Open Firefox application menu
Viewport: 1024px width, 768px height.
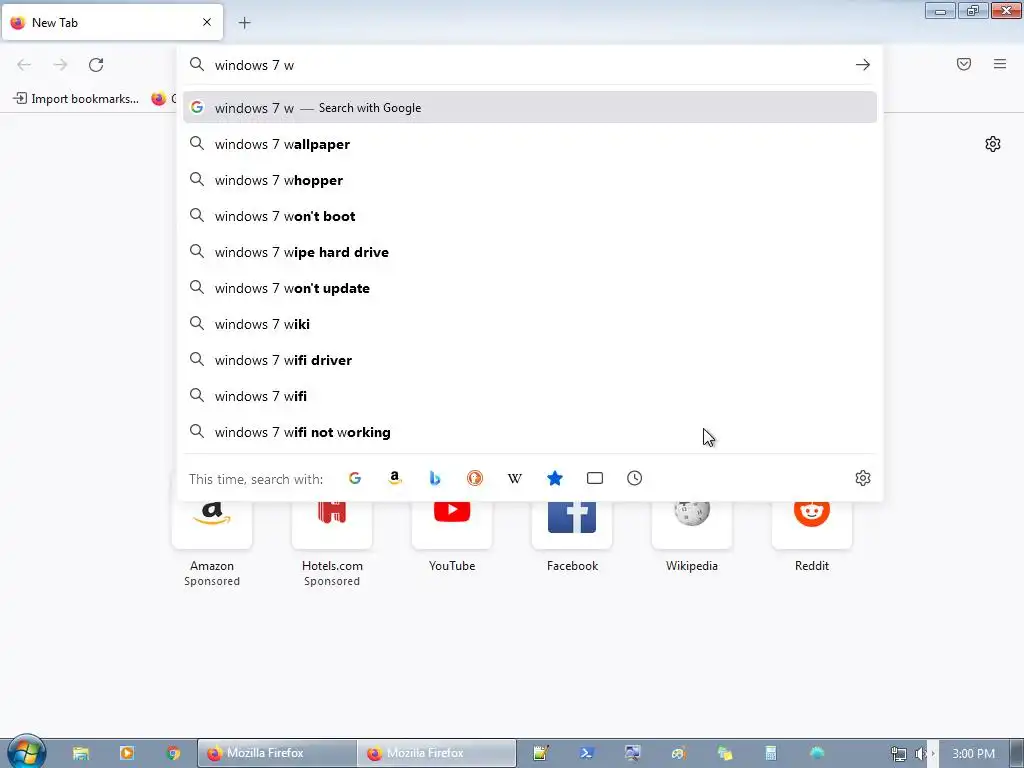pos(1000,64)
